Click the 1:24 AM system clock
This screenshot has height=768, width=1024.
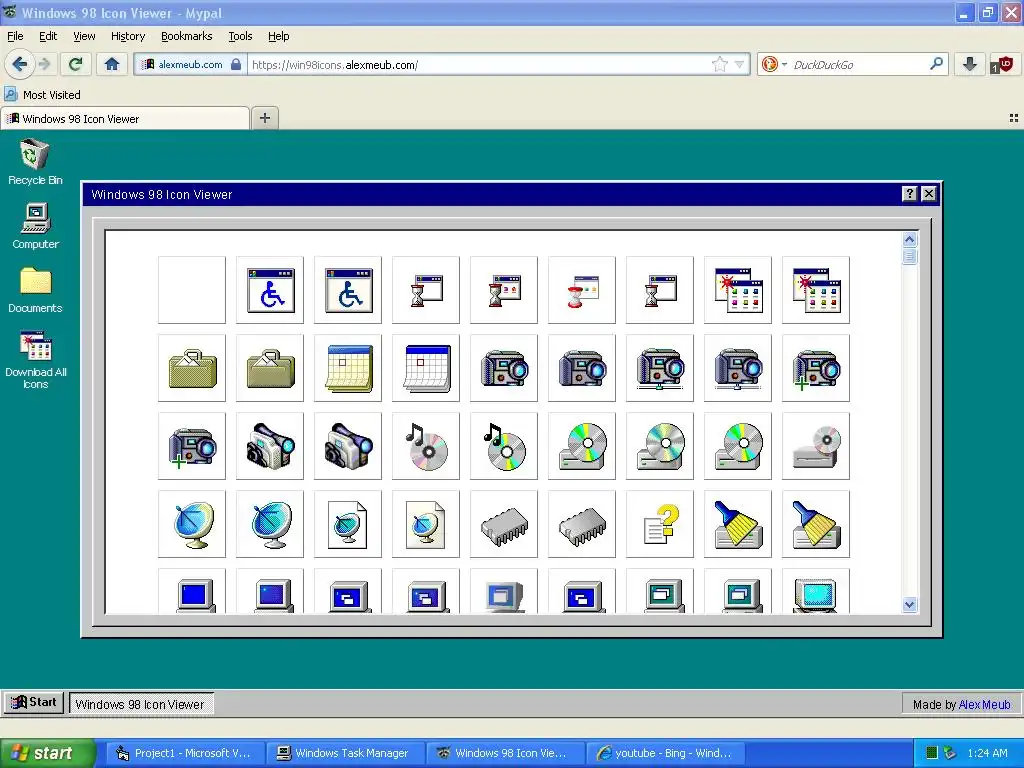point(987,753)
